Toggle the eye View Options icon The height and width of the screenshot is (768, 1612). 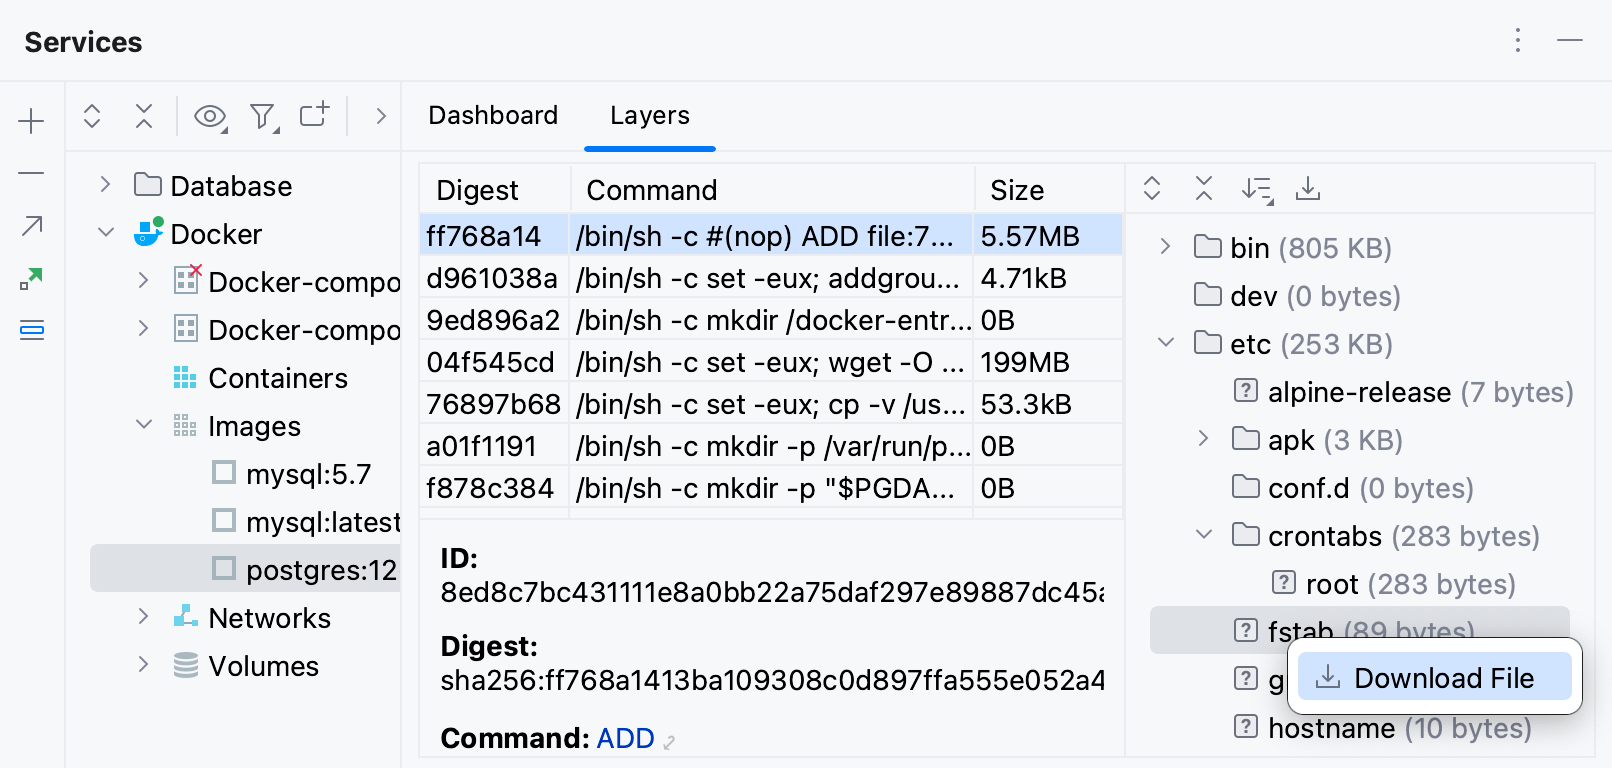click(x=210, y=117)
